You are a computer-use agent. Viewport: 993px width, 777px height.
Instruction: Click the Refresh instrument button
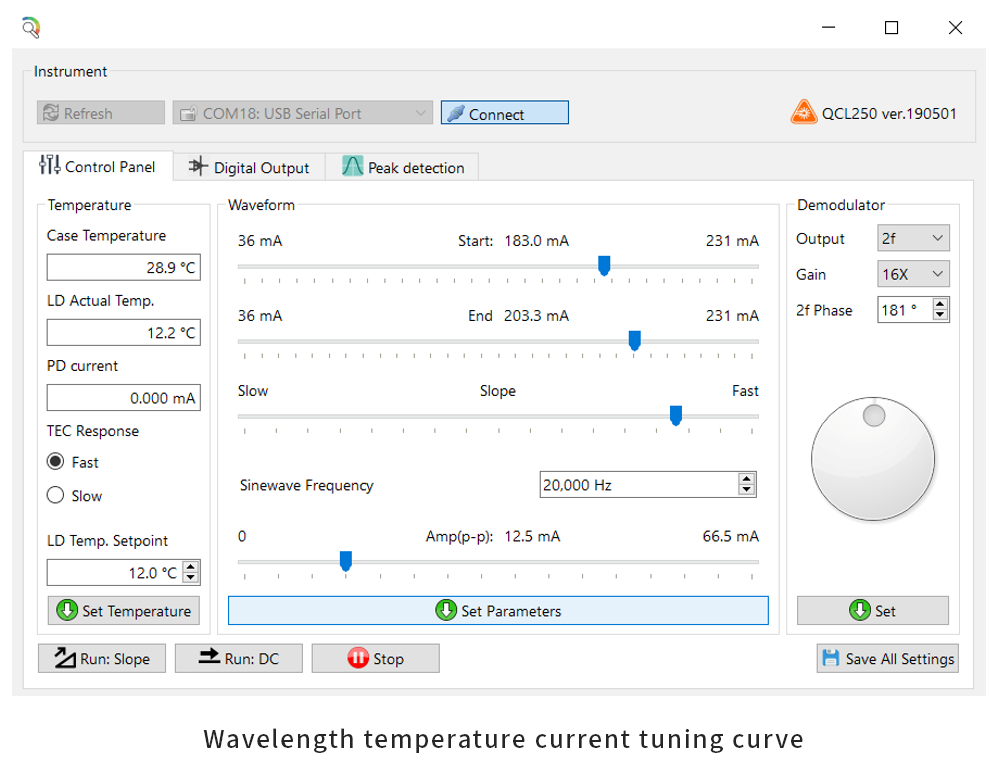pyautogui.click(x=101, y=113)
